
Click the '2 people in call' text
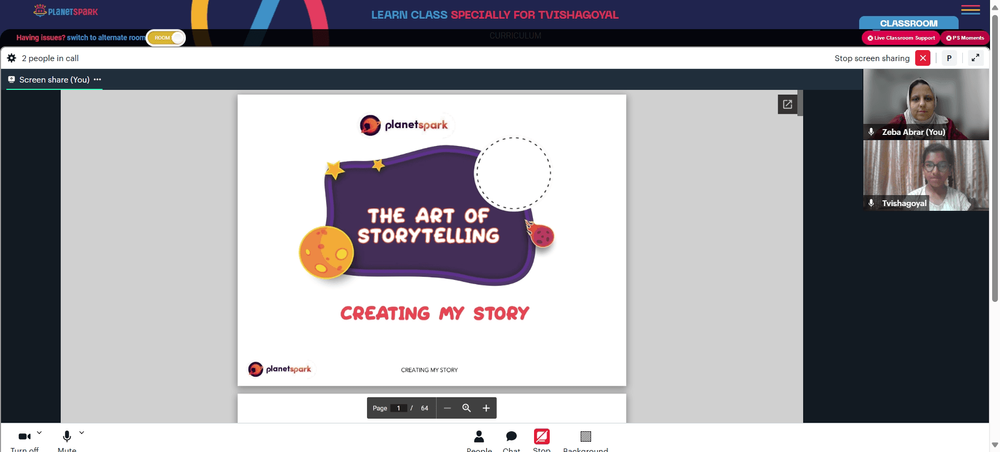point(50,58)
